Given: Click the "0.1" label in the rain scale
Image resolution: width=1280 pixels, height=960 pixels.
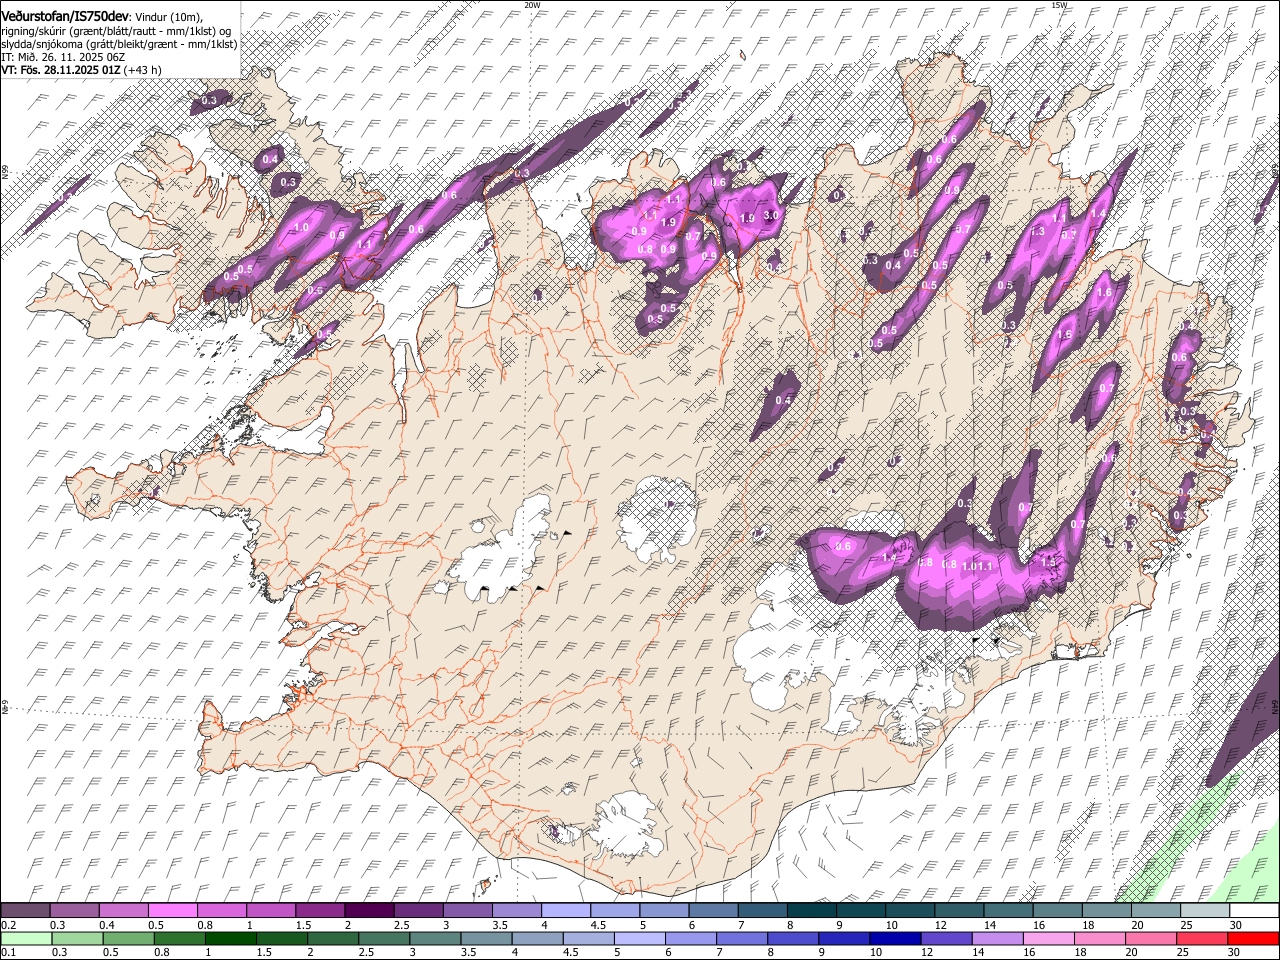Looking at the screenshot, I should pyautogui.click(x=7, y=953).
